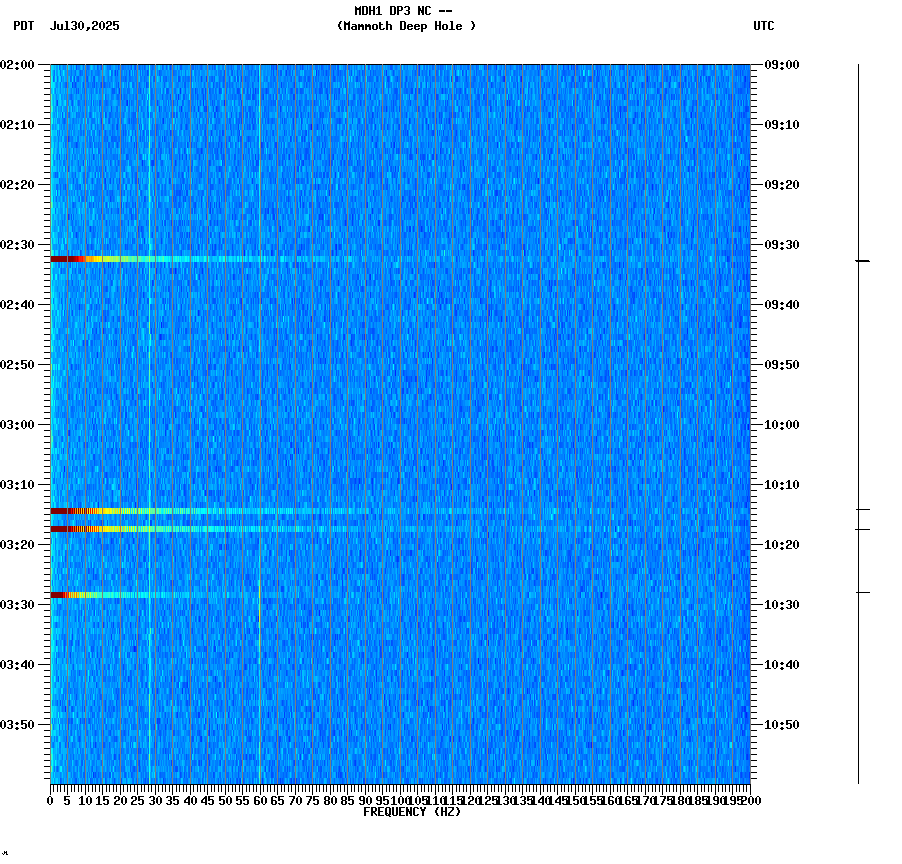The height and width of the screenshot is (864, 902).
Task: Click the 10:50 label on the right axis
Action: pos(780,723)
